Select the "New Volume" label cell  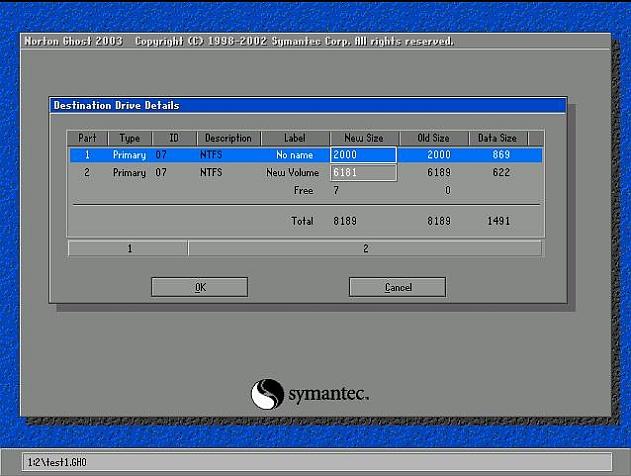pos(293,173)
